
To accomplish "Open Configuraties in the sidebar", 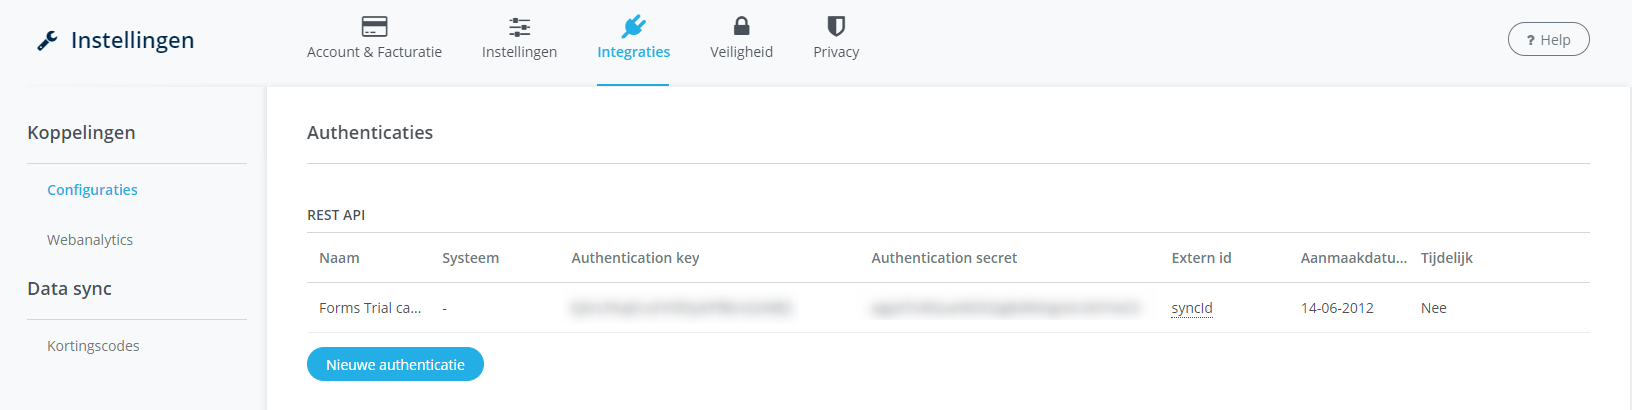I will [92, 190].
